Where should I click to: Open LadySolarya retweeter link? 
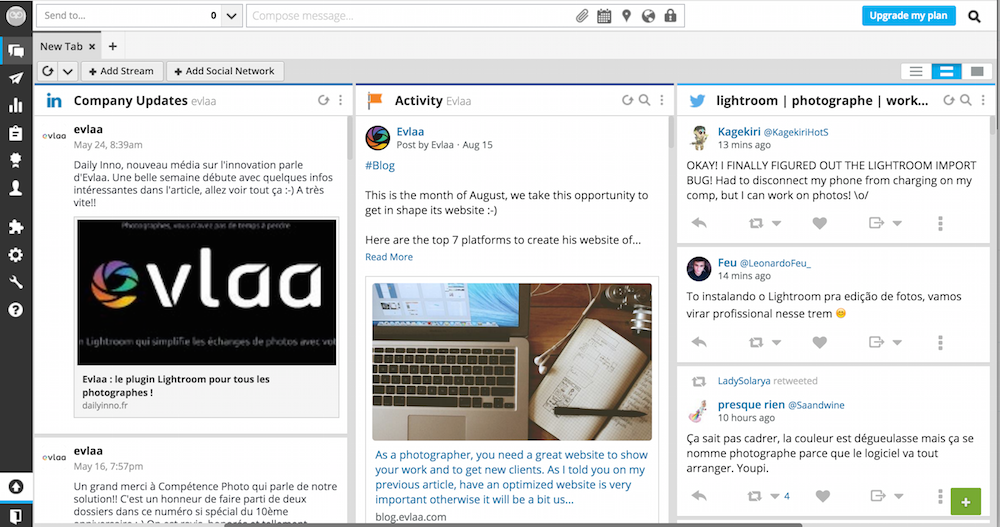pos(744,381)
